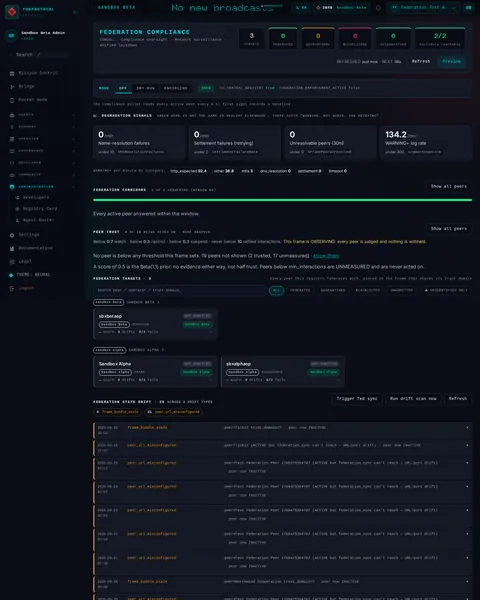Click the Community section icon
This screenshot has height=600, width=480.
[12, 175]
